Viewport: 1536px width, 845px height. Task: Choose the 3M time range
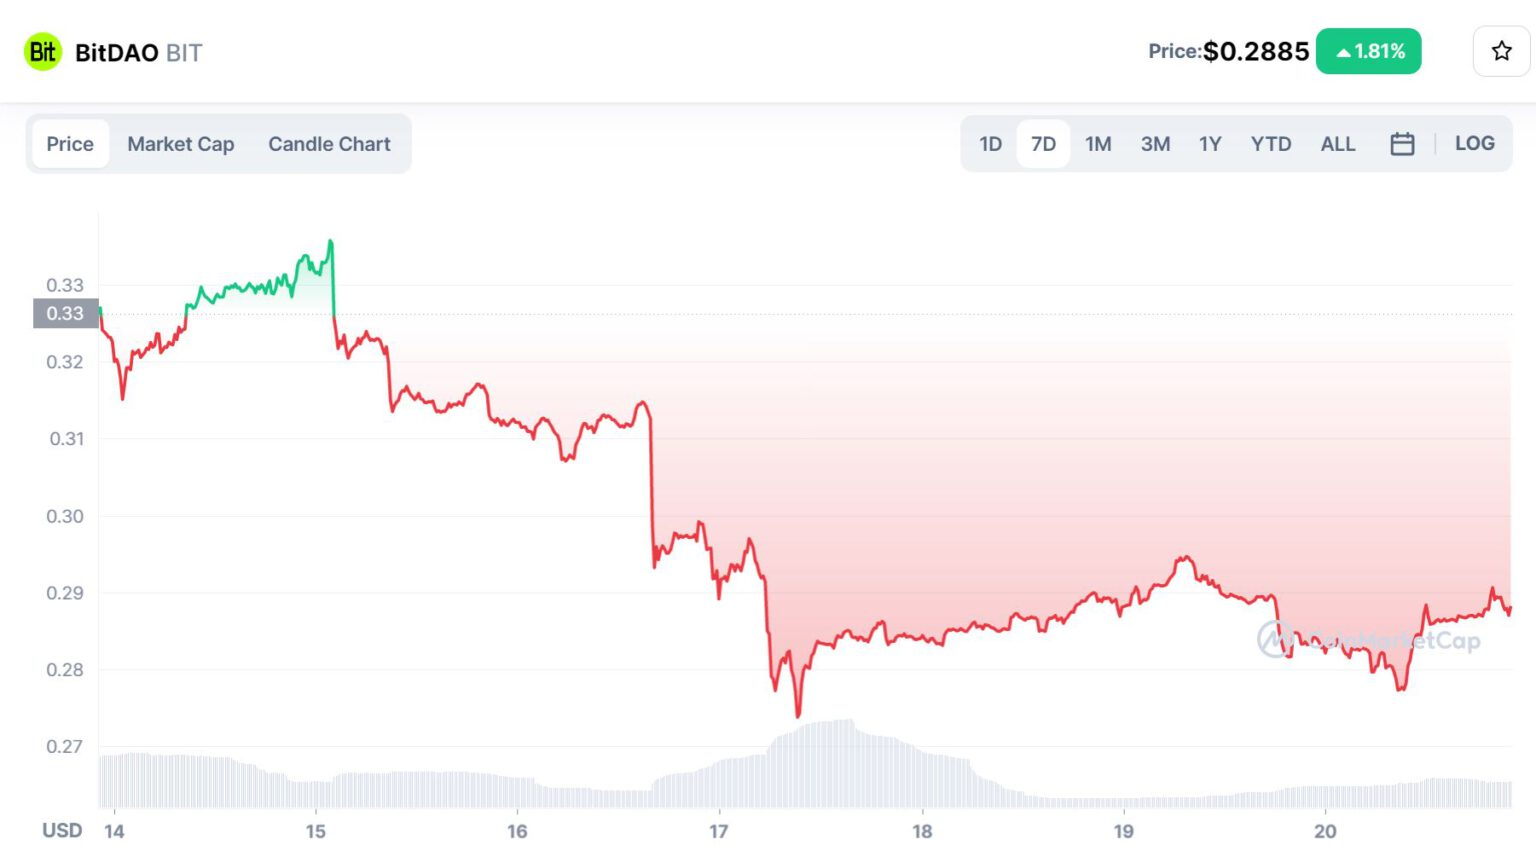[x=1155, y=144]
